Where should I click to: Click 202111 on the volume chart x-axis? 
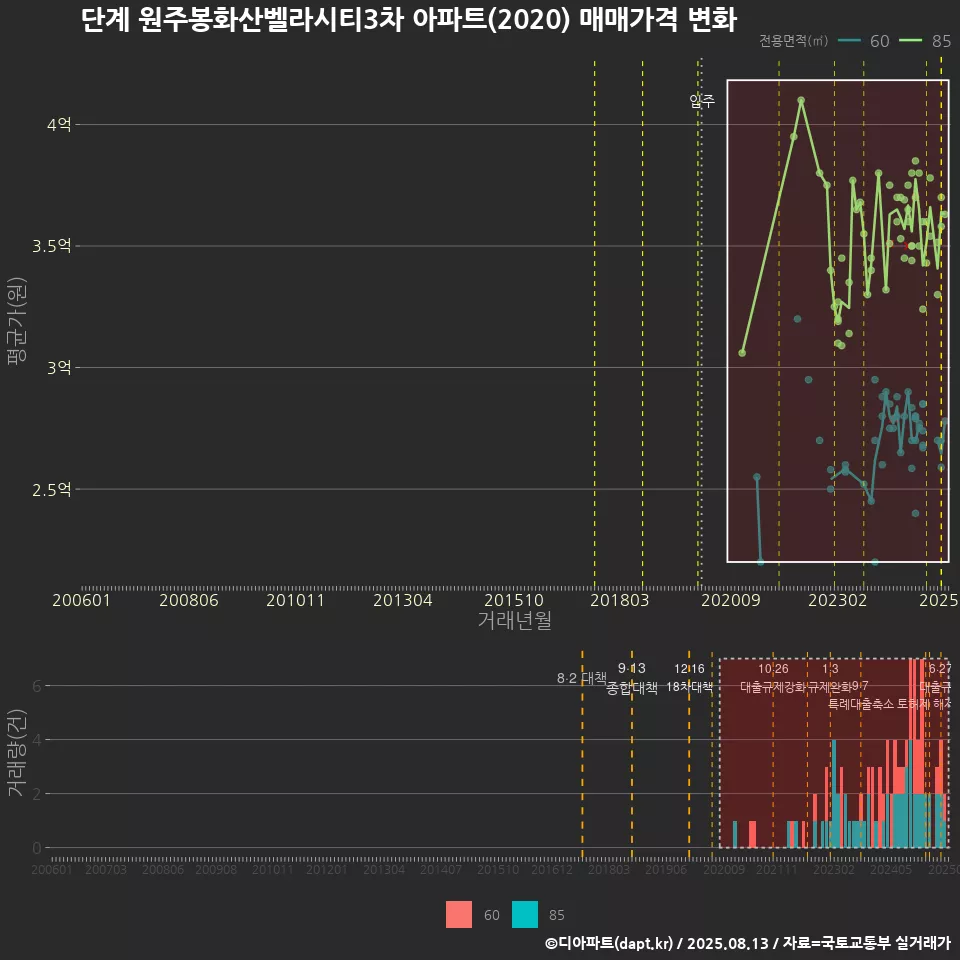click(x=776, y=869)
